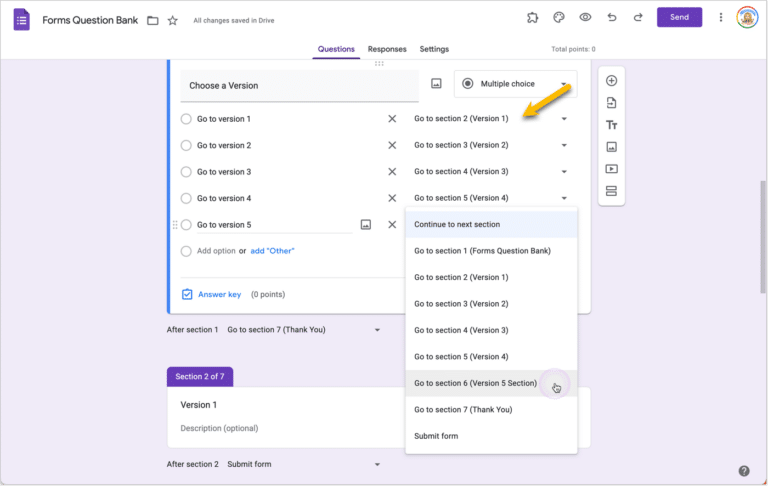Switch to the Settings tab
The image size is (768, 486).
click(434, 49)
